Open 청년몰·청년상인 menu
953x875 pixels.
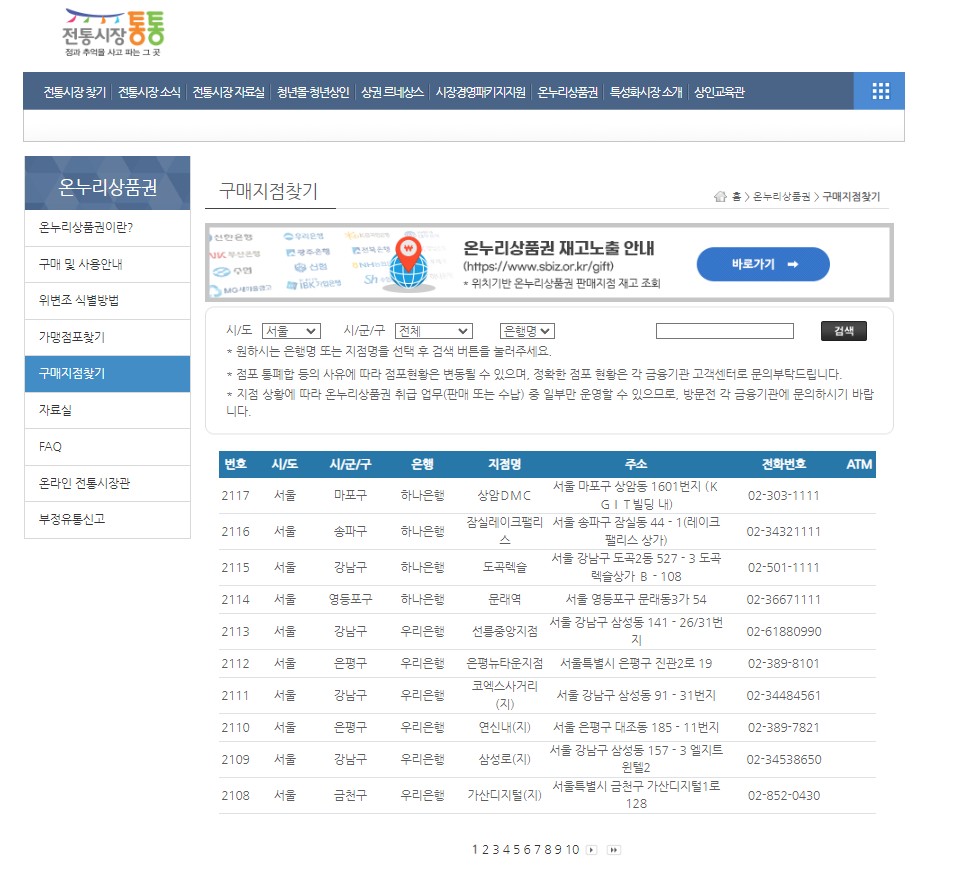(x=313, y=92)
